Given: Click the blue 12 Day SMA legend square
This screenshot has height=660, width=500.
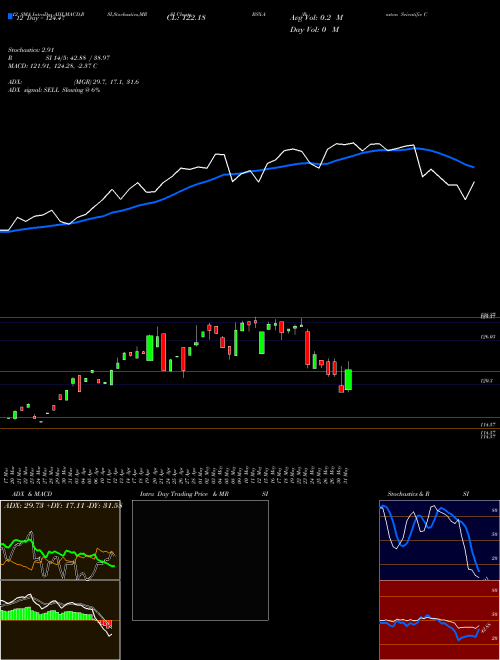Looking at the screenshot, I should click(x=10, y=16).
